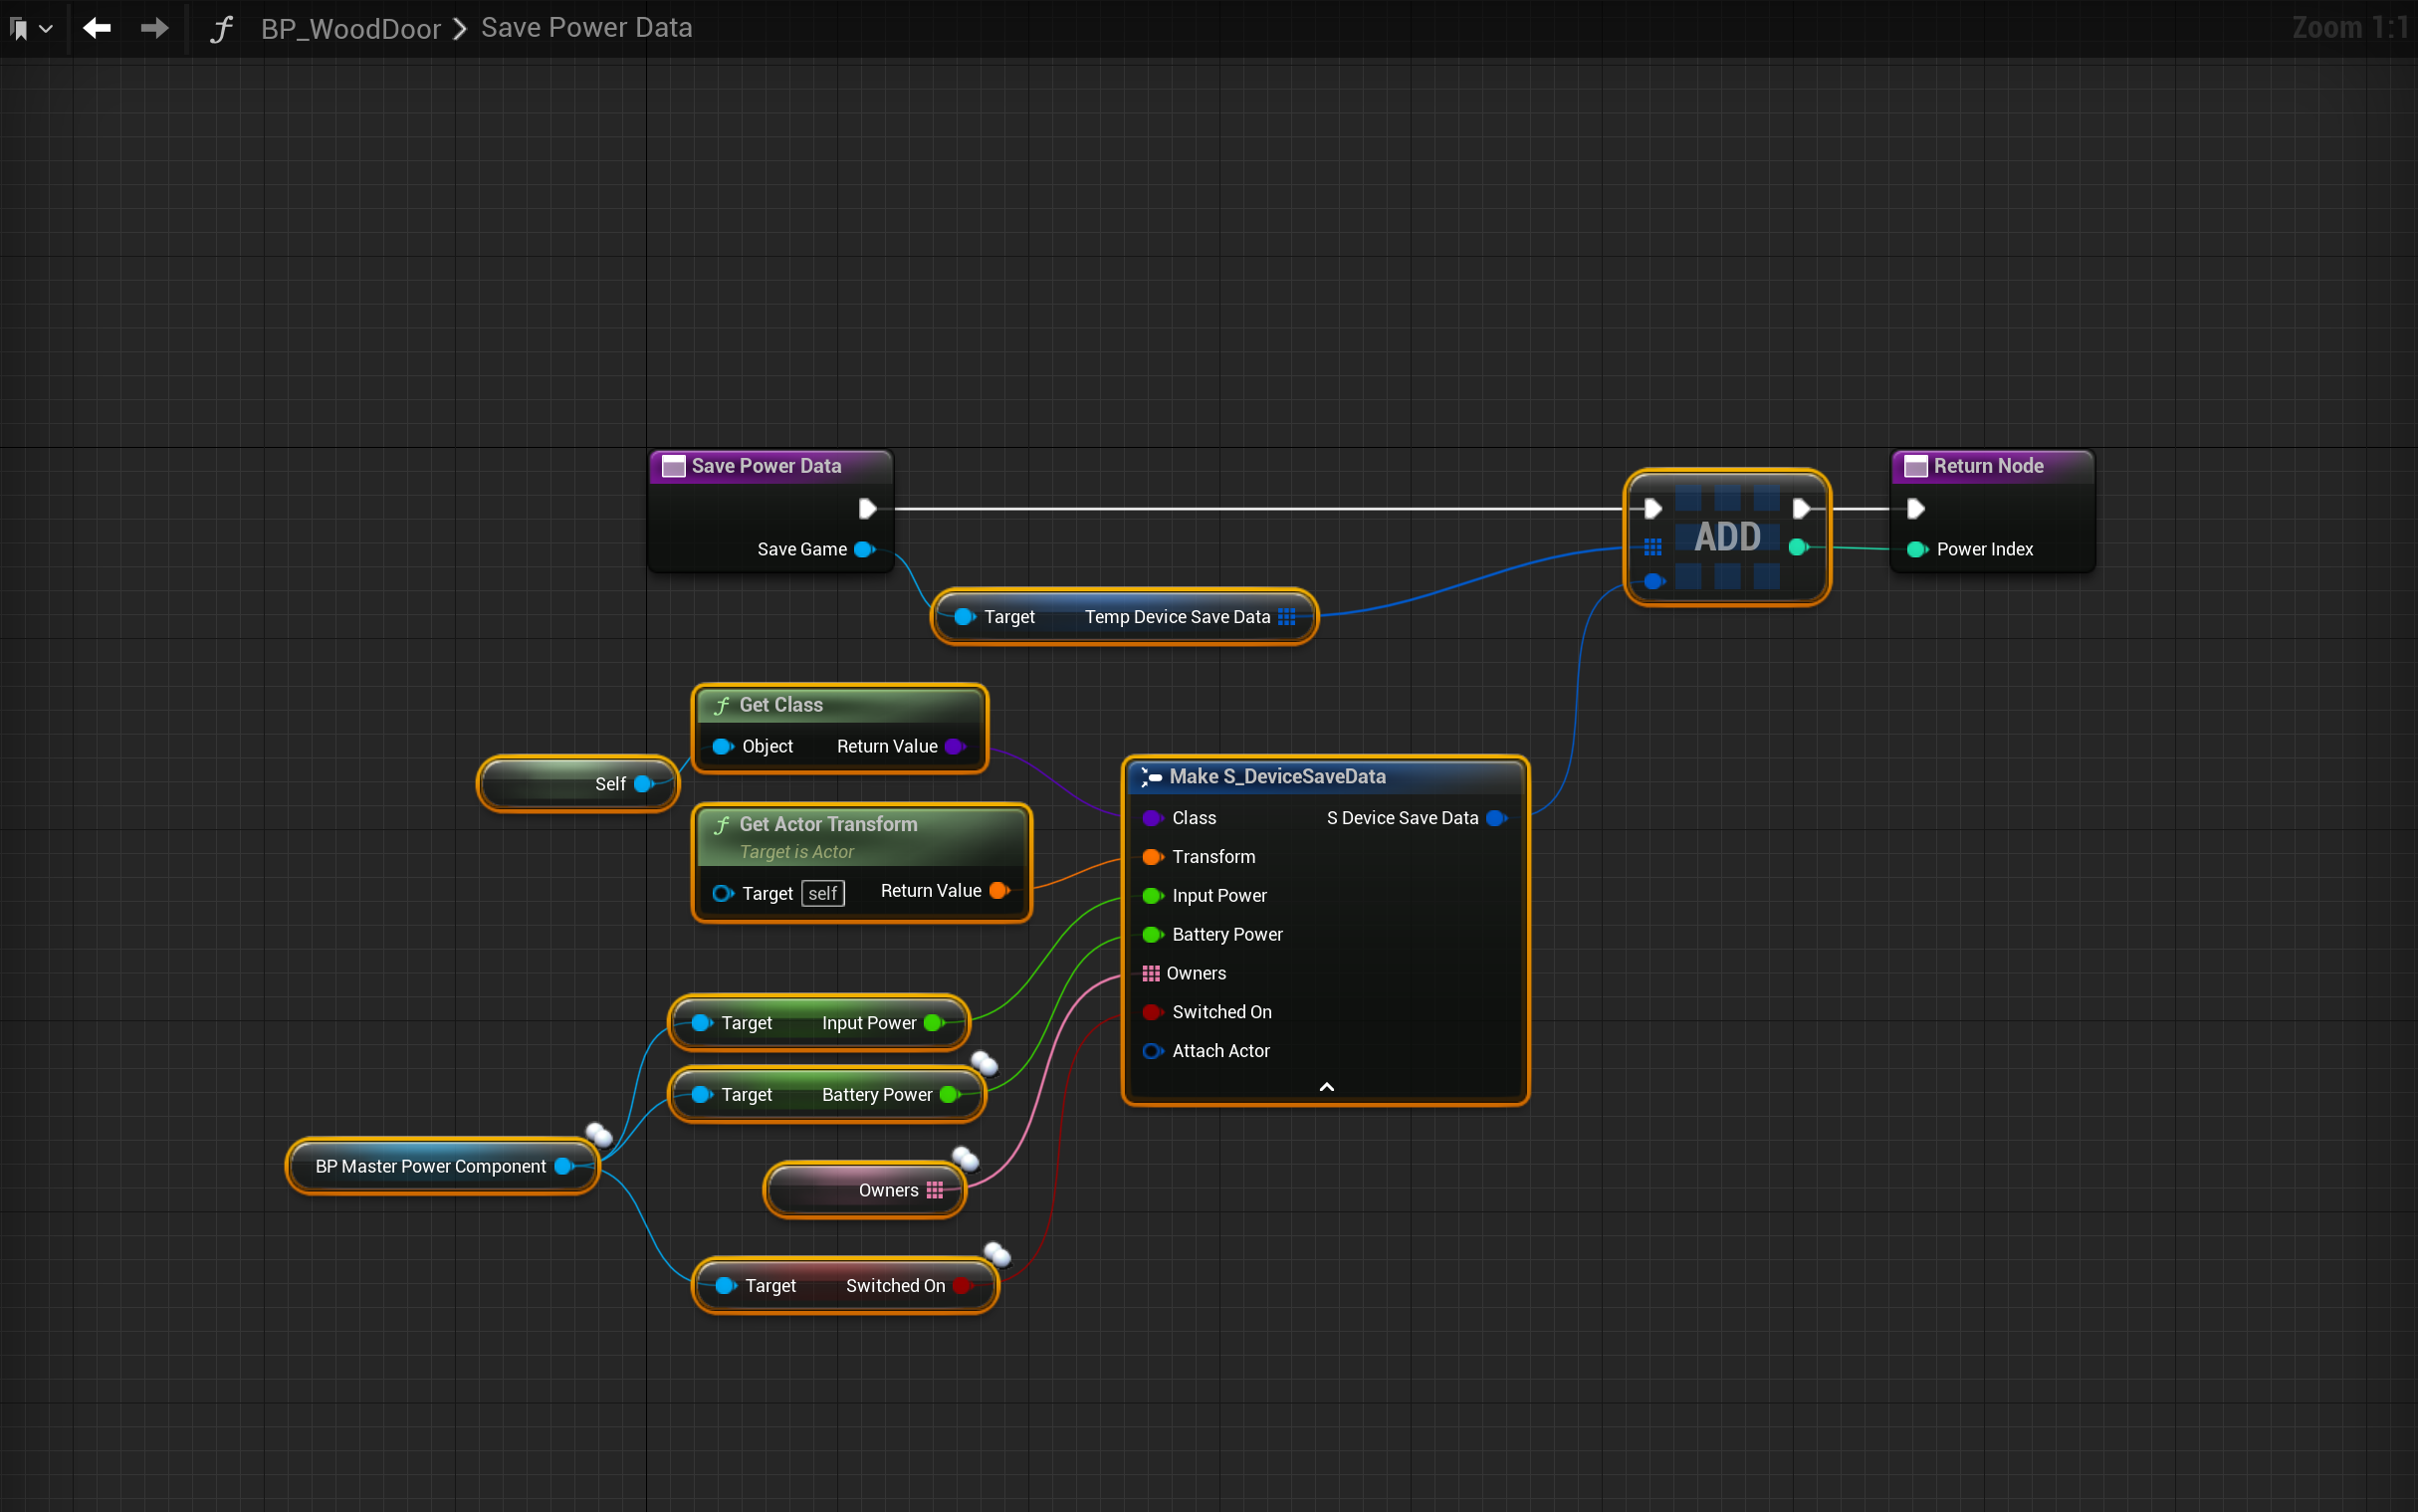2418x1512 pixels.
Task: Click the back navigation arrow
Action: [x=97, y=28]
